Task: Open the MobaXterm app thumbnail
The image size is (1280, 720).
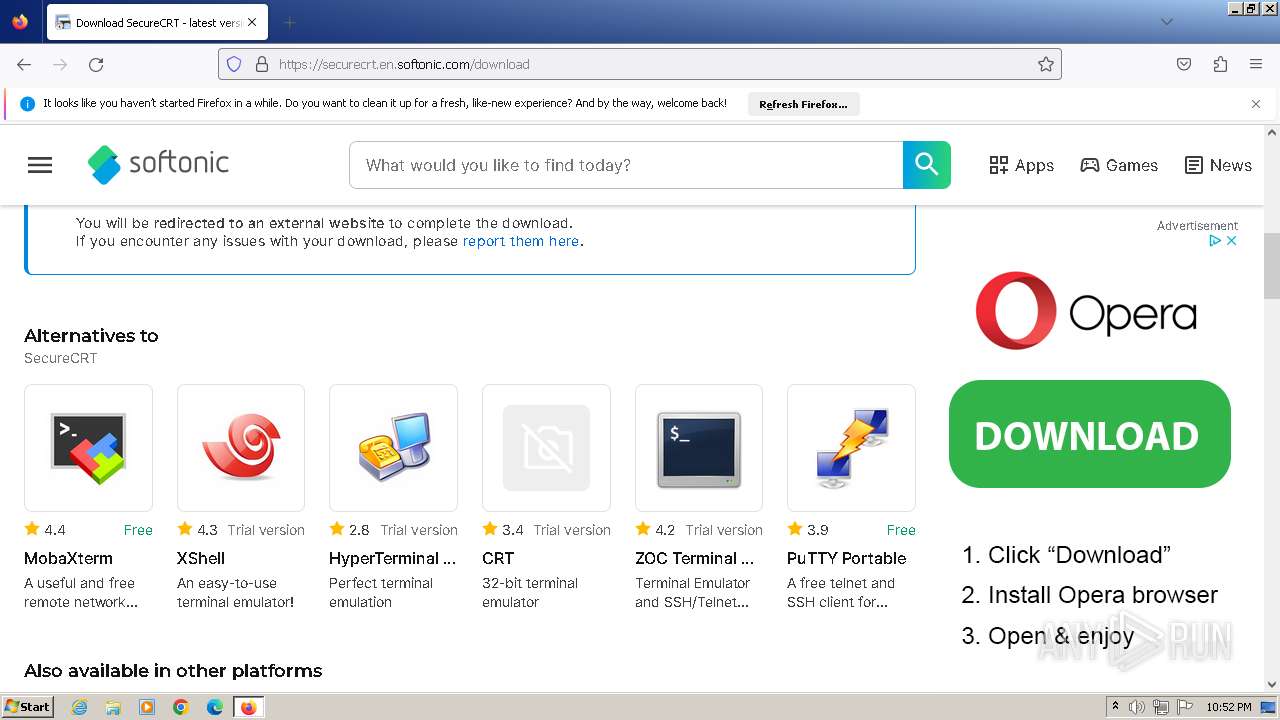Action: 88,448
